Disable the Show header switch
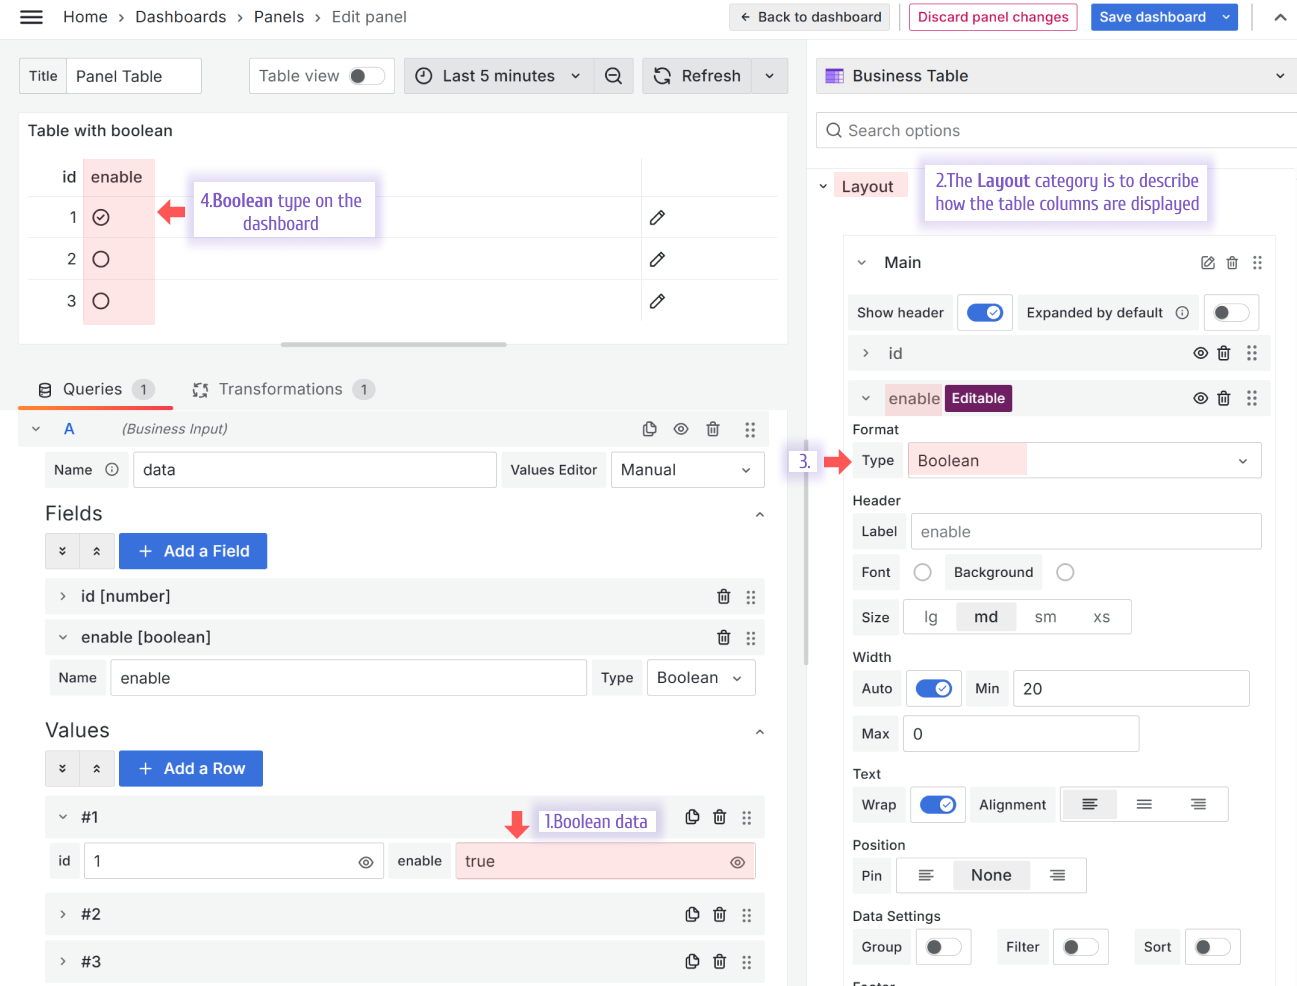 (985, 313)
